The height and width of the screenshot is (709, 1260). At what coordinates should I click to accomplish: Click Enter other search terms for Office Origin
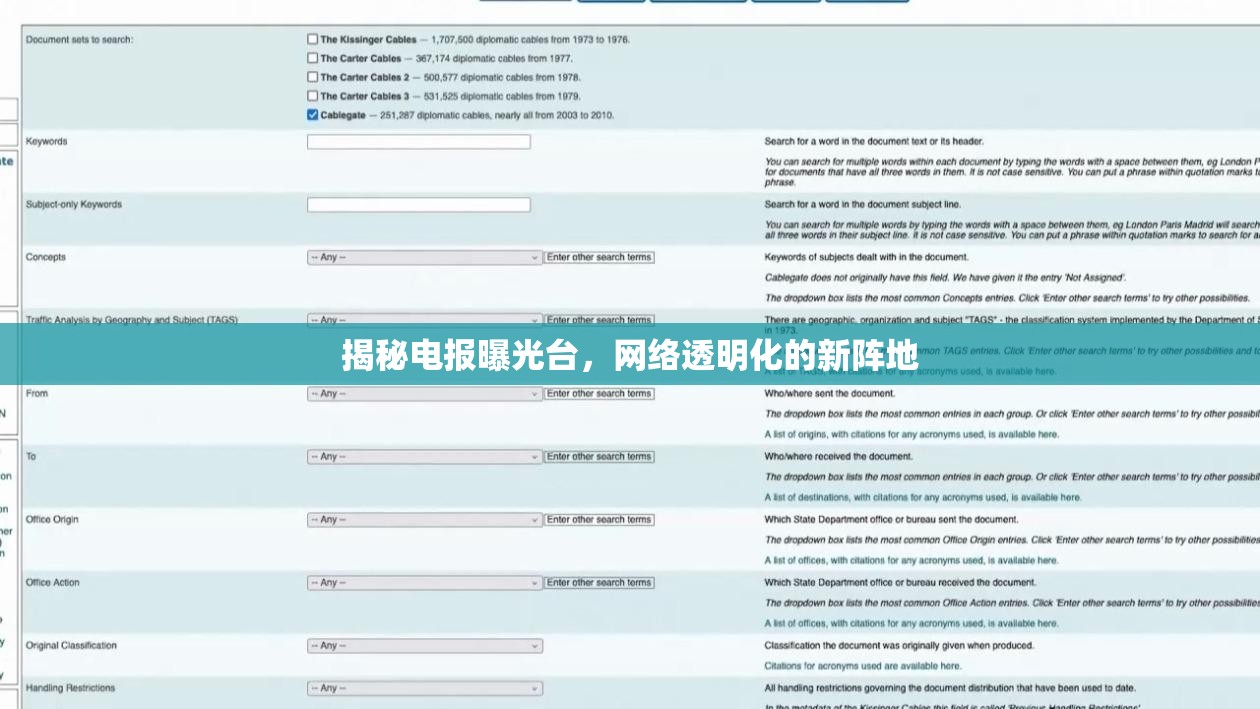[599, 520]
